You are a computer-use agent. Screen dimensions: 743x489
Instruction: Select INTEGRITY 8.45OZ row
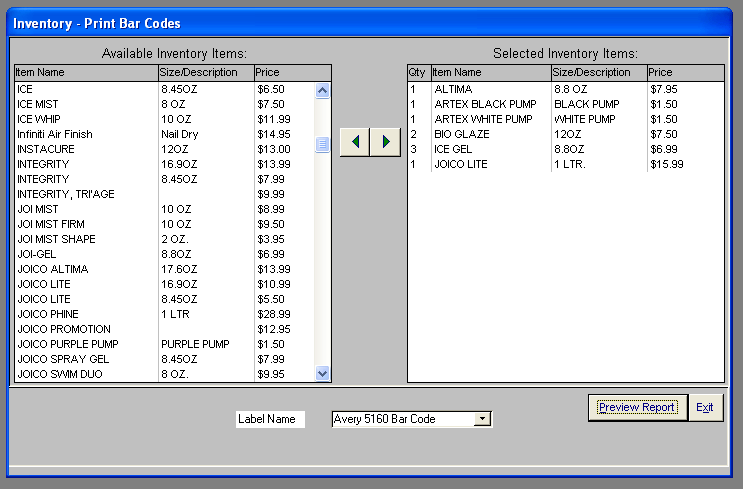pyautogui.click(x=165, y=179)
